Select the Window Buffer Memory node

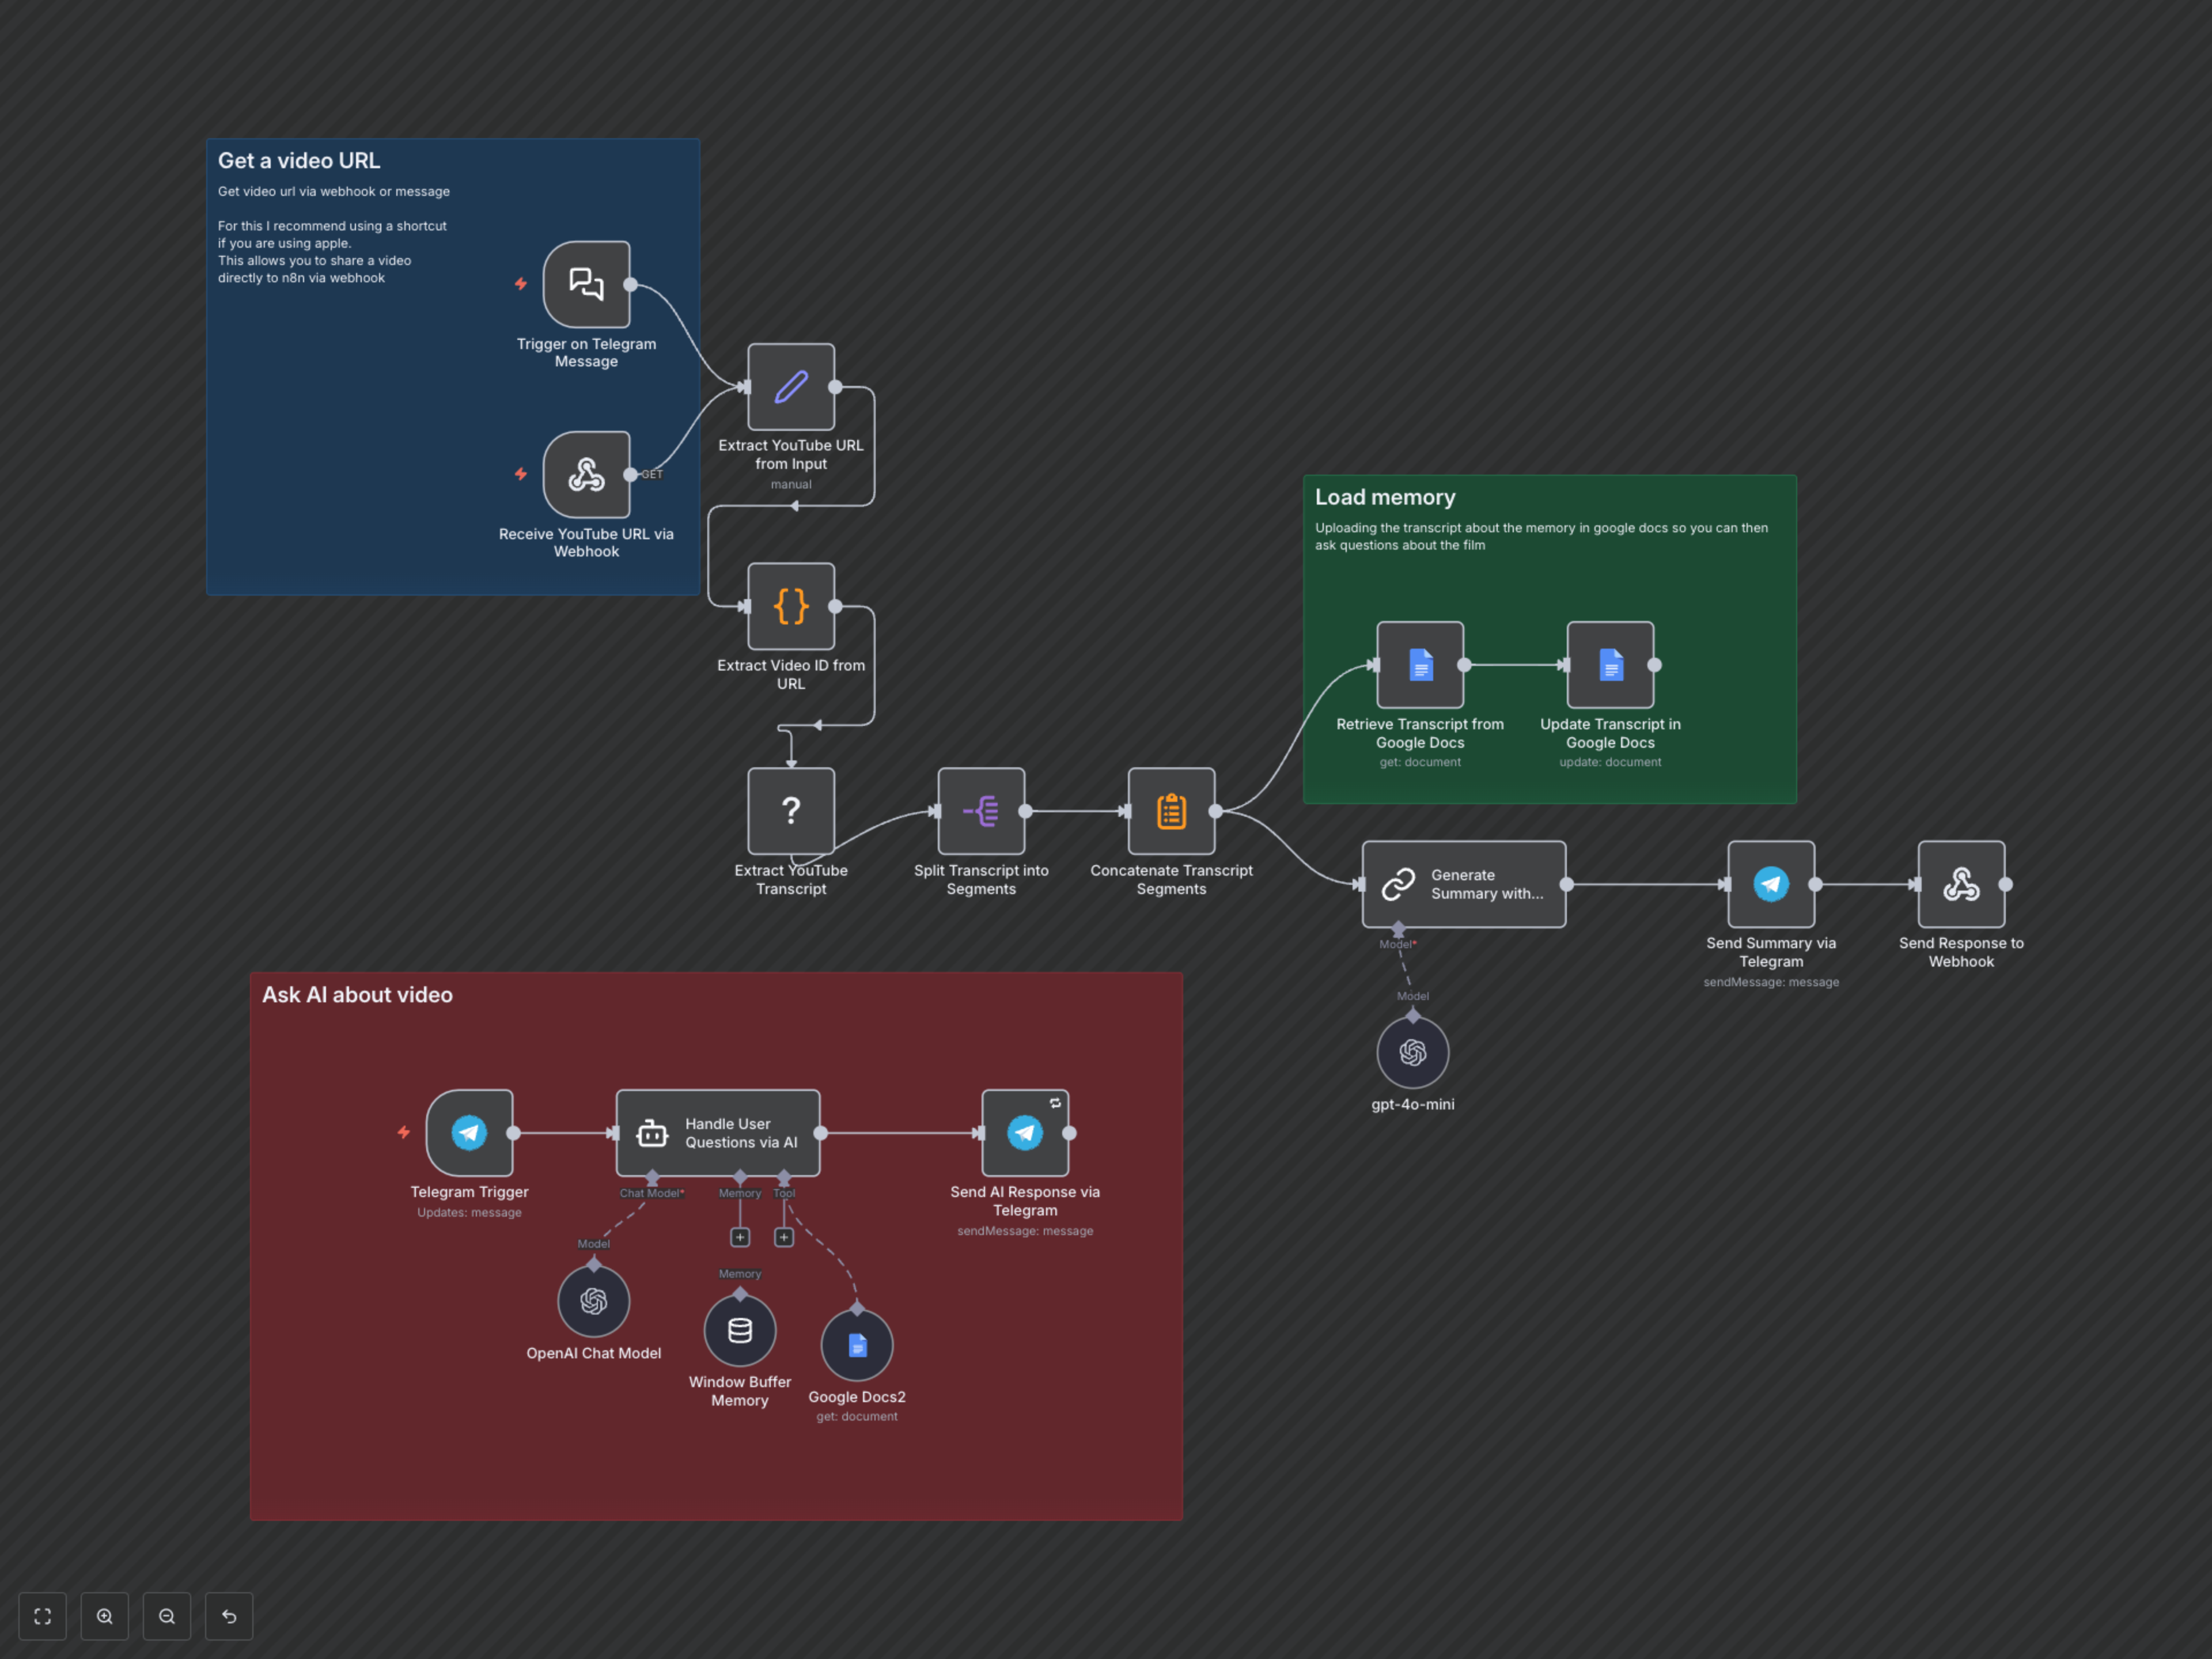point(739,1330)
